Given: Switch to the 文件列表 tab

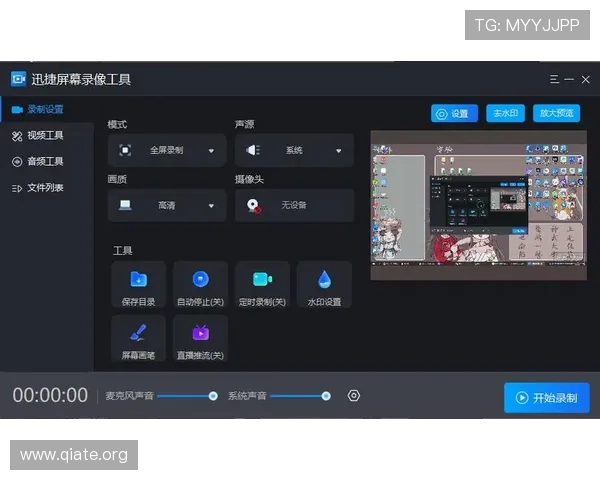Looking at the screenshot, I should click(47, 188).
